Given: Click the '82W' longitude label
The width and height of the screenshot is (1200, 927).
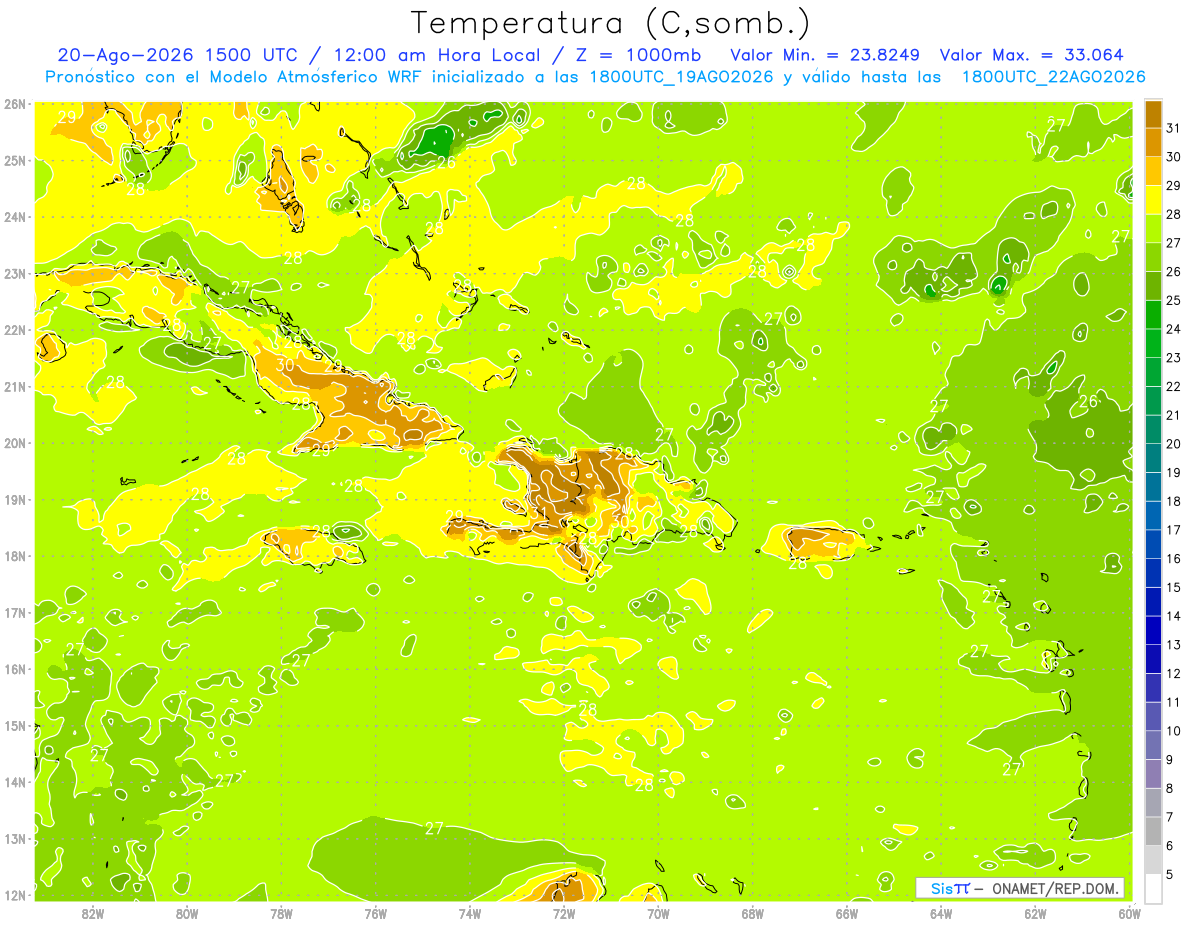Looking at the screenshot, I should point(93,913).
